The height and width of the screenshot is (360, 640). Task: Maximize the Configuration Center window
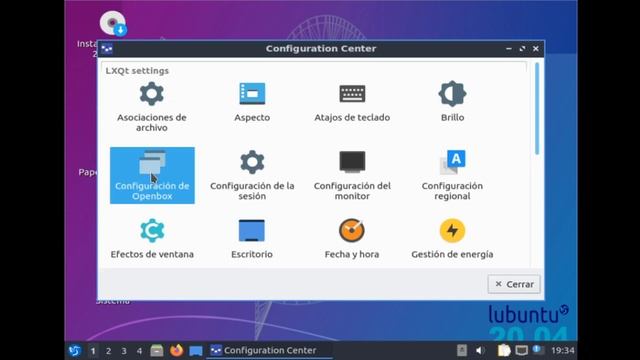(522, 49)
